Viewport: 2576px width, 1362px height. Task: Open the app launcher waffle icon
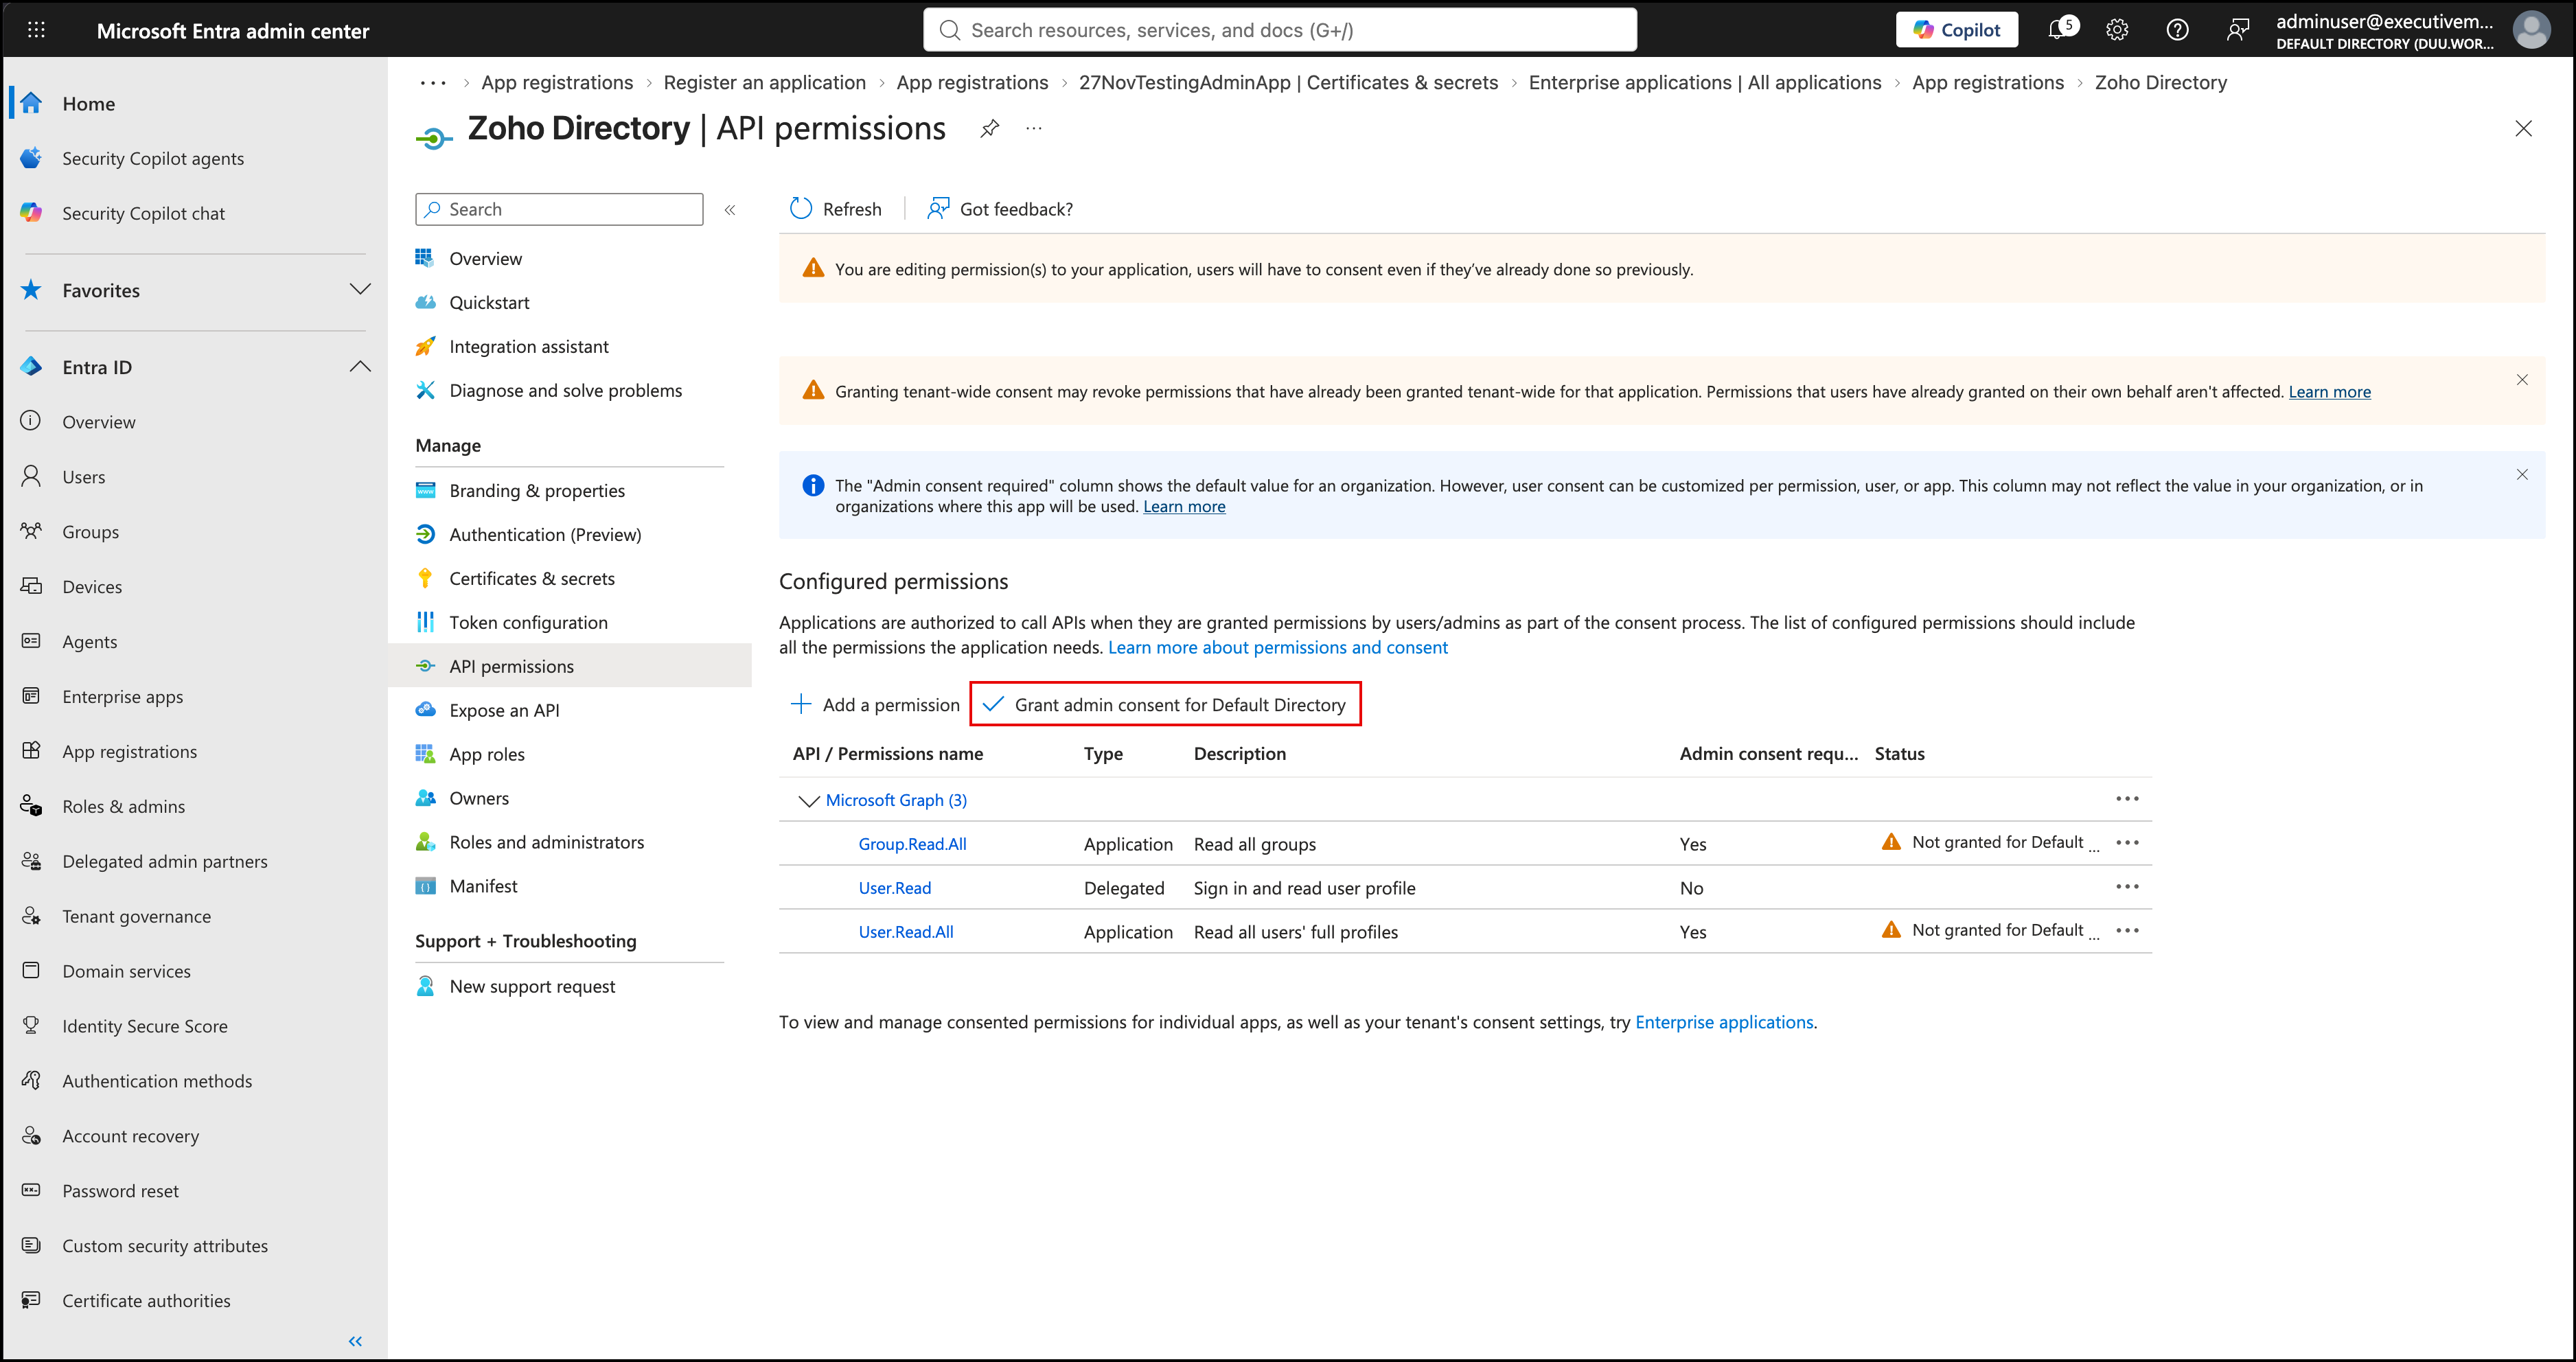pos(36,30)
